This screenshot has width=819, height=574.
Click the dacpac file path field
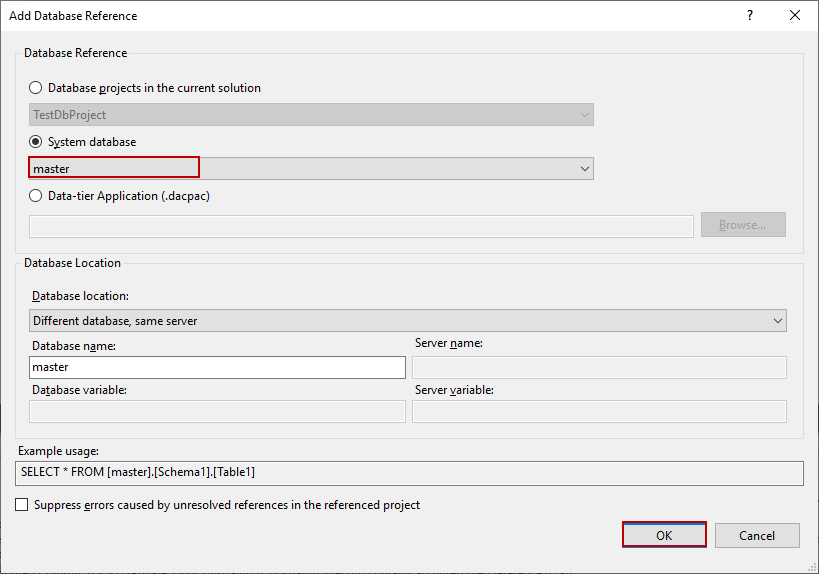(361, 226)
